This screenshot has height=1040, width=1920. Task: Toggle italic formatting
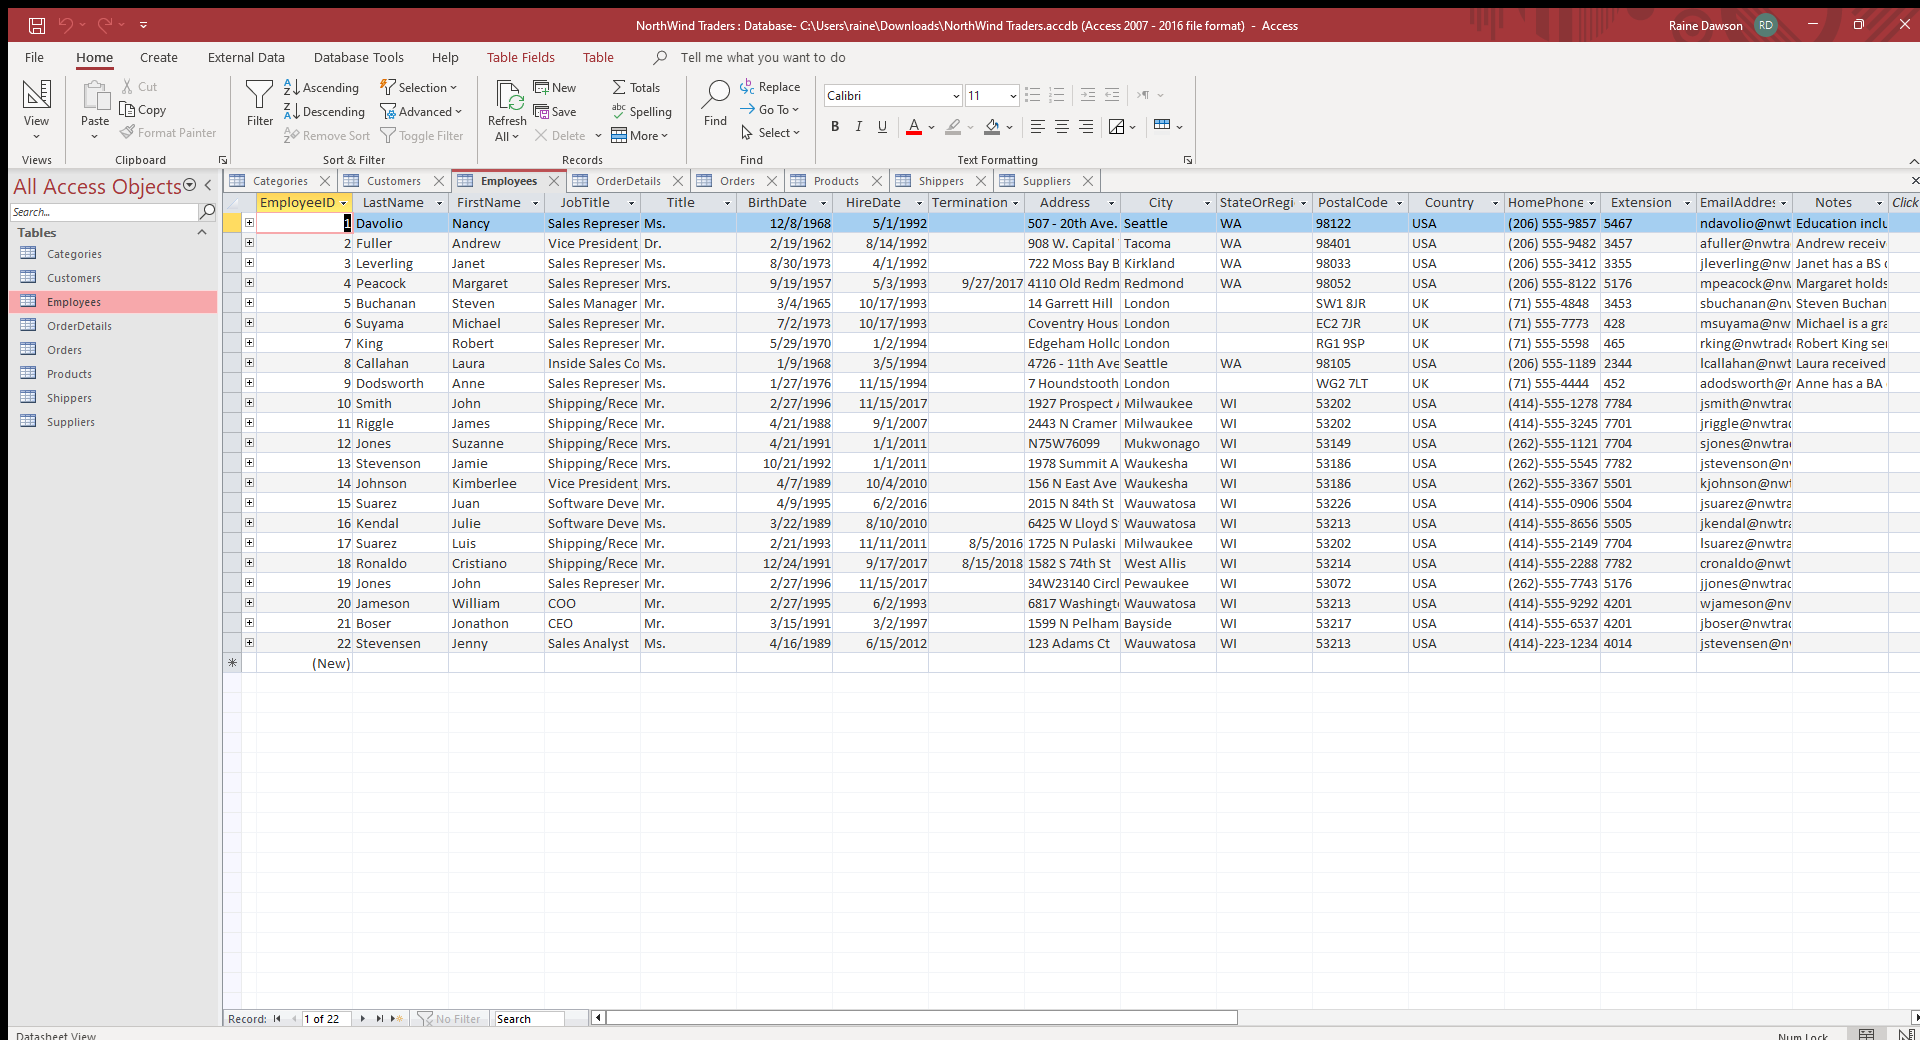[858, 126]
